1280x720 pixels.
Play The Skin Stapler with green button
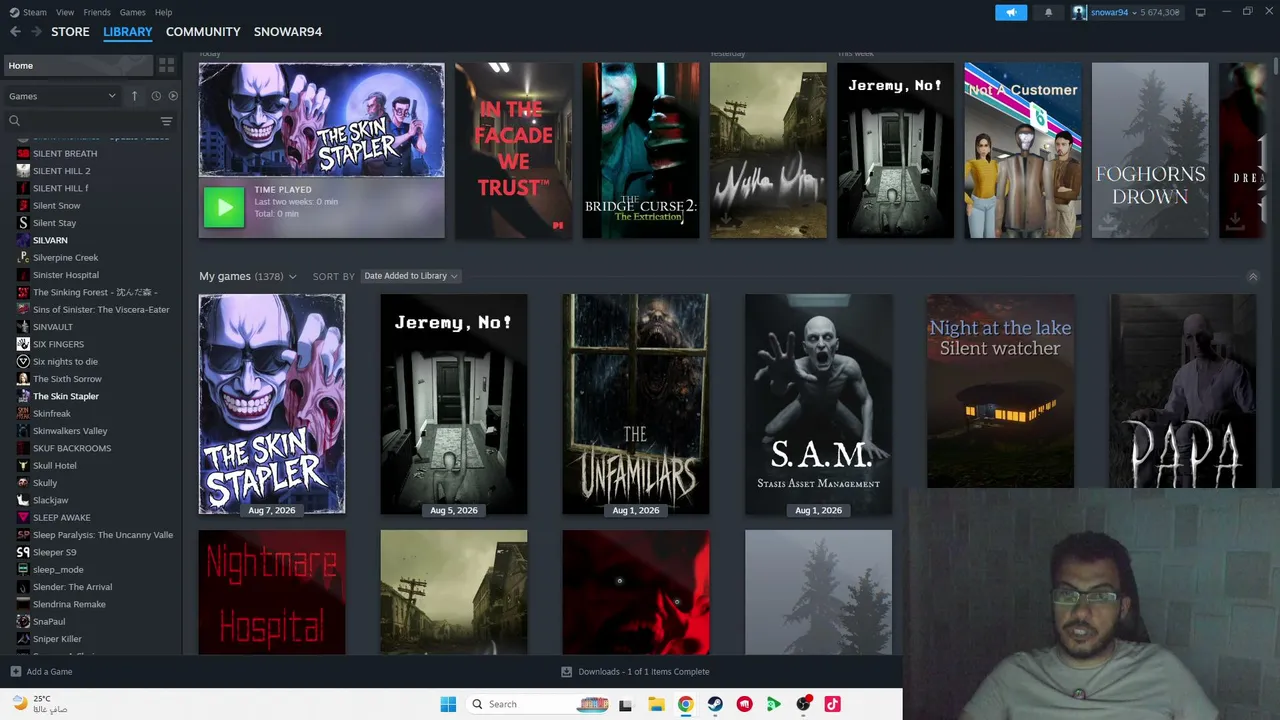click(224, 207)
